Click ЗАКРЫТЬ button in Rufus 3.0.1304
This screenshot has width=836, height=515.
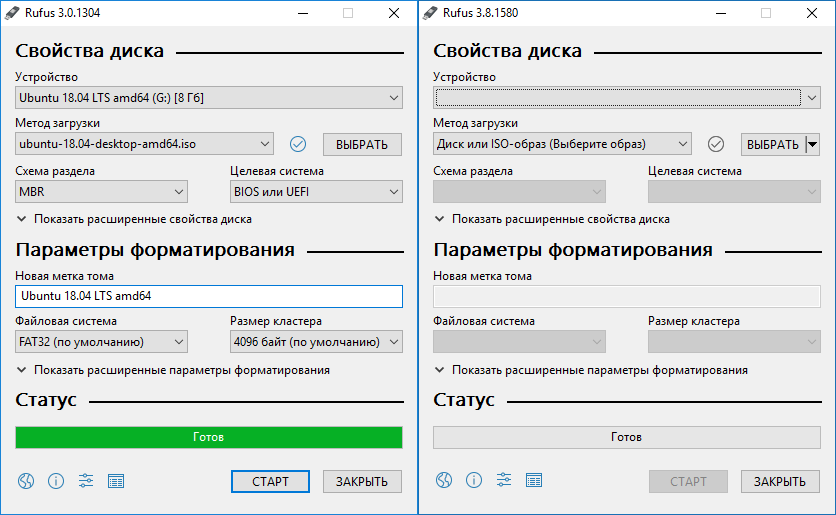[x=362, y=481]
